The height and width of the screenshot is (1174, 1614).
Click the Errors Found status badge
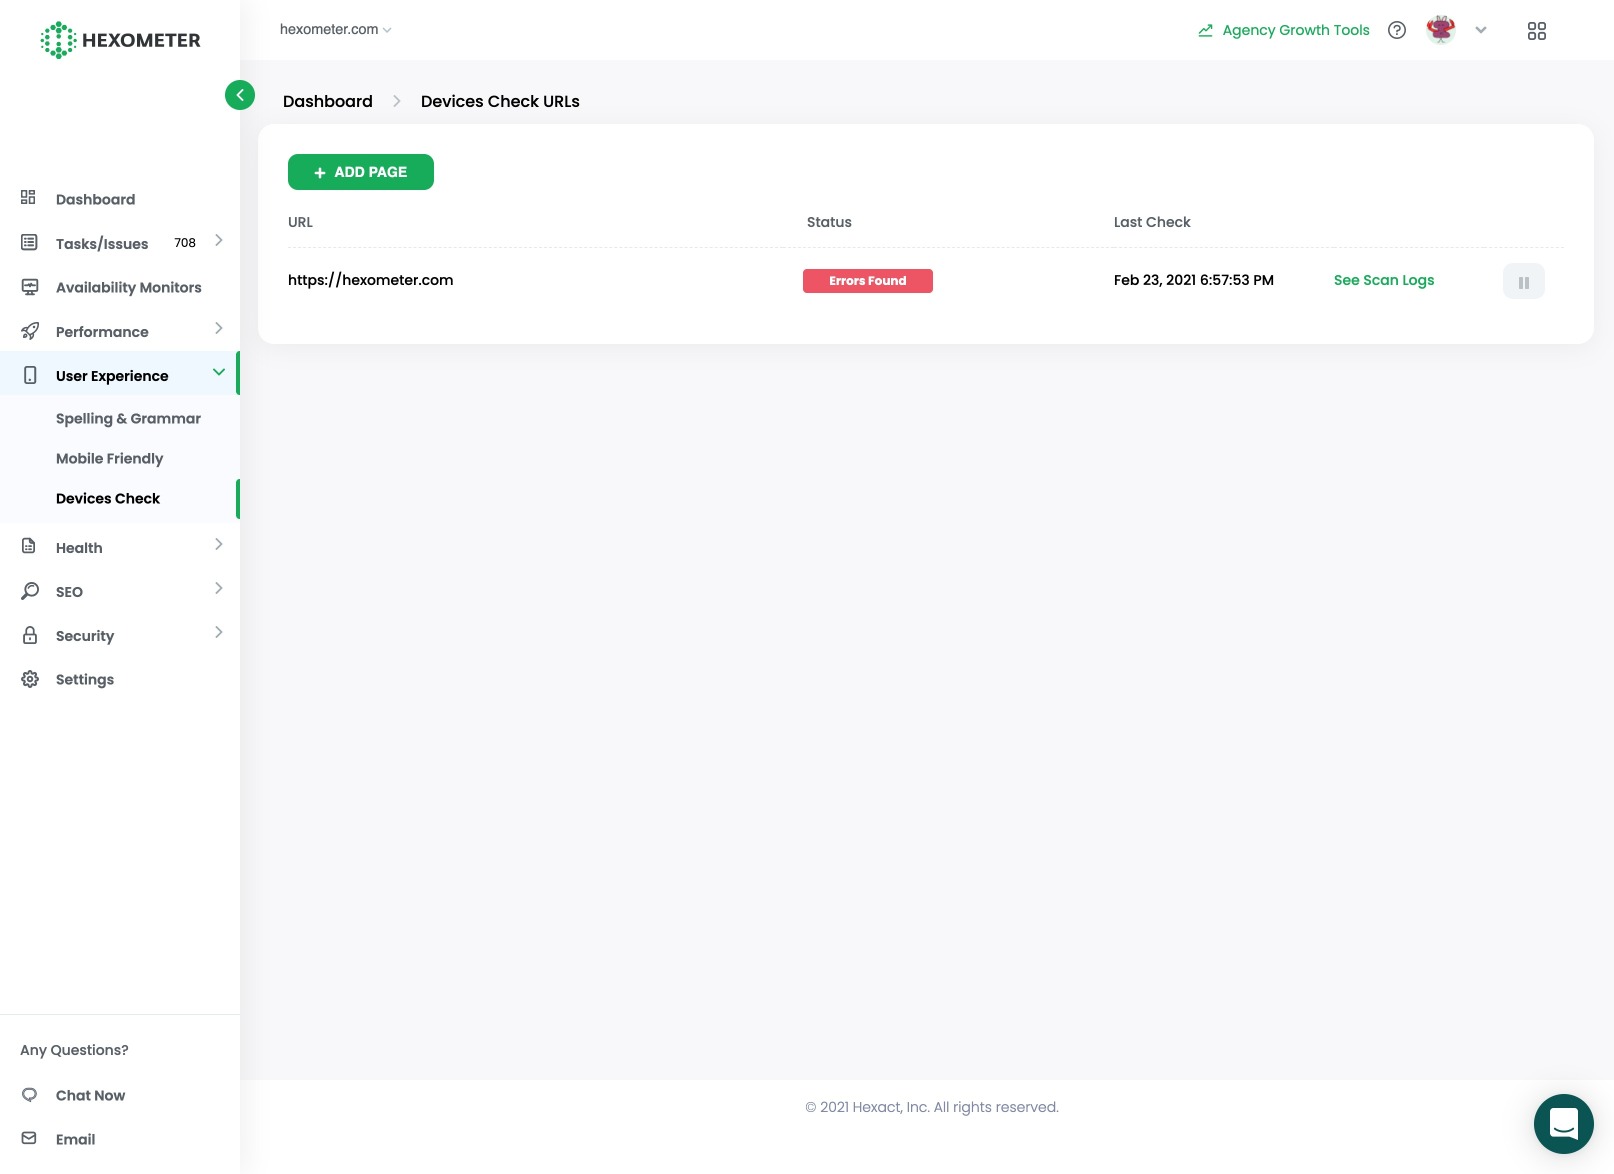point(868,281)
